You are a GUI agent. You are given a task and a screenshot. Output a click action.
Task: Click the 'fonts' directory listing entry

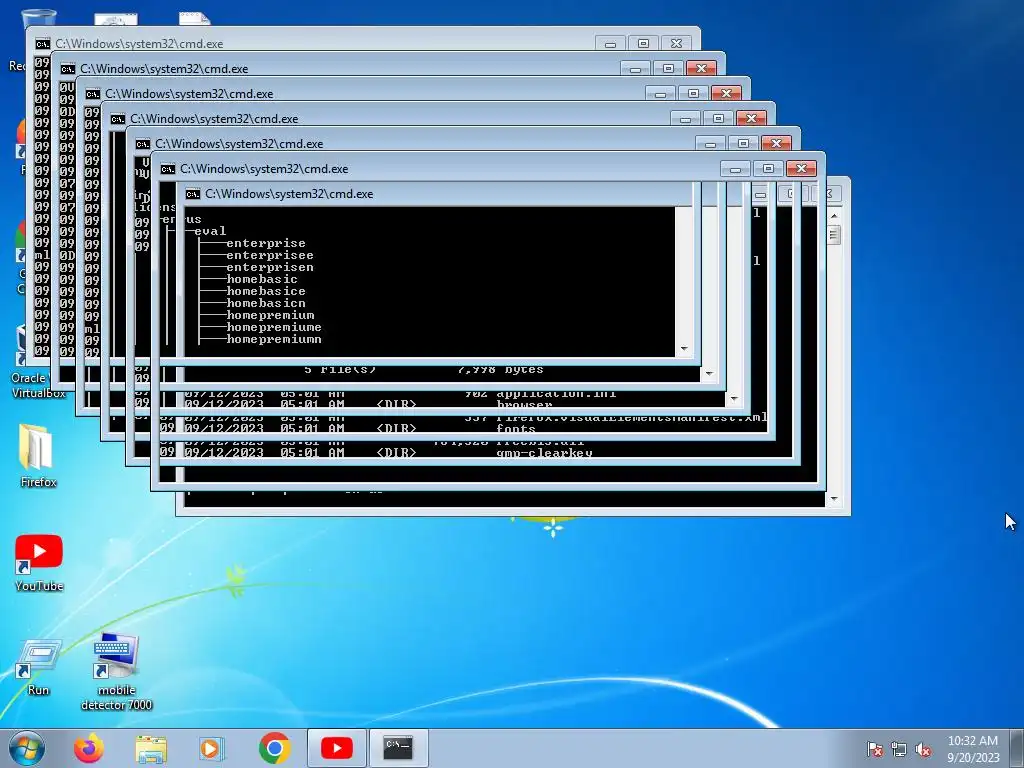[x=516, y=429]
